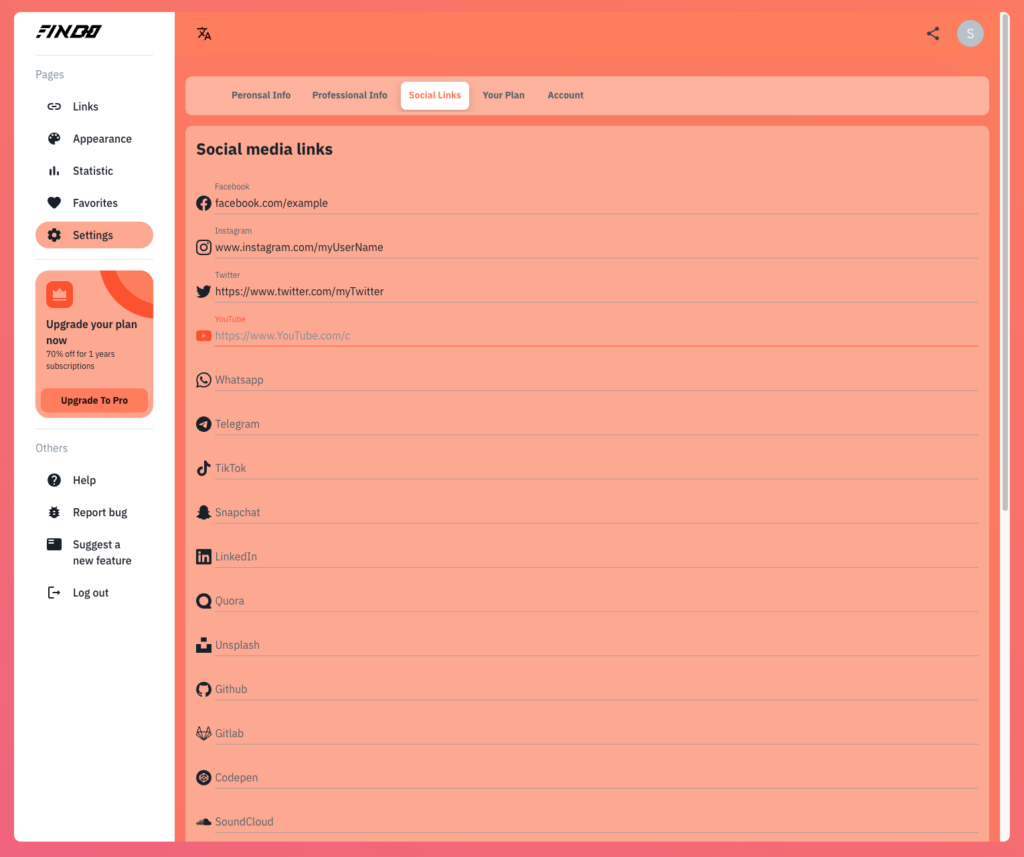
Task: Click the Quora input field
Action: pos(596,601)
